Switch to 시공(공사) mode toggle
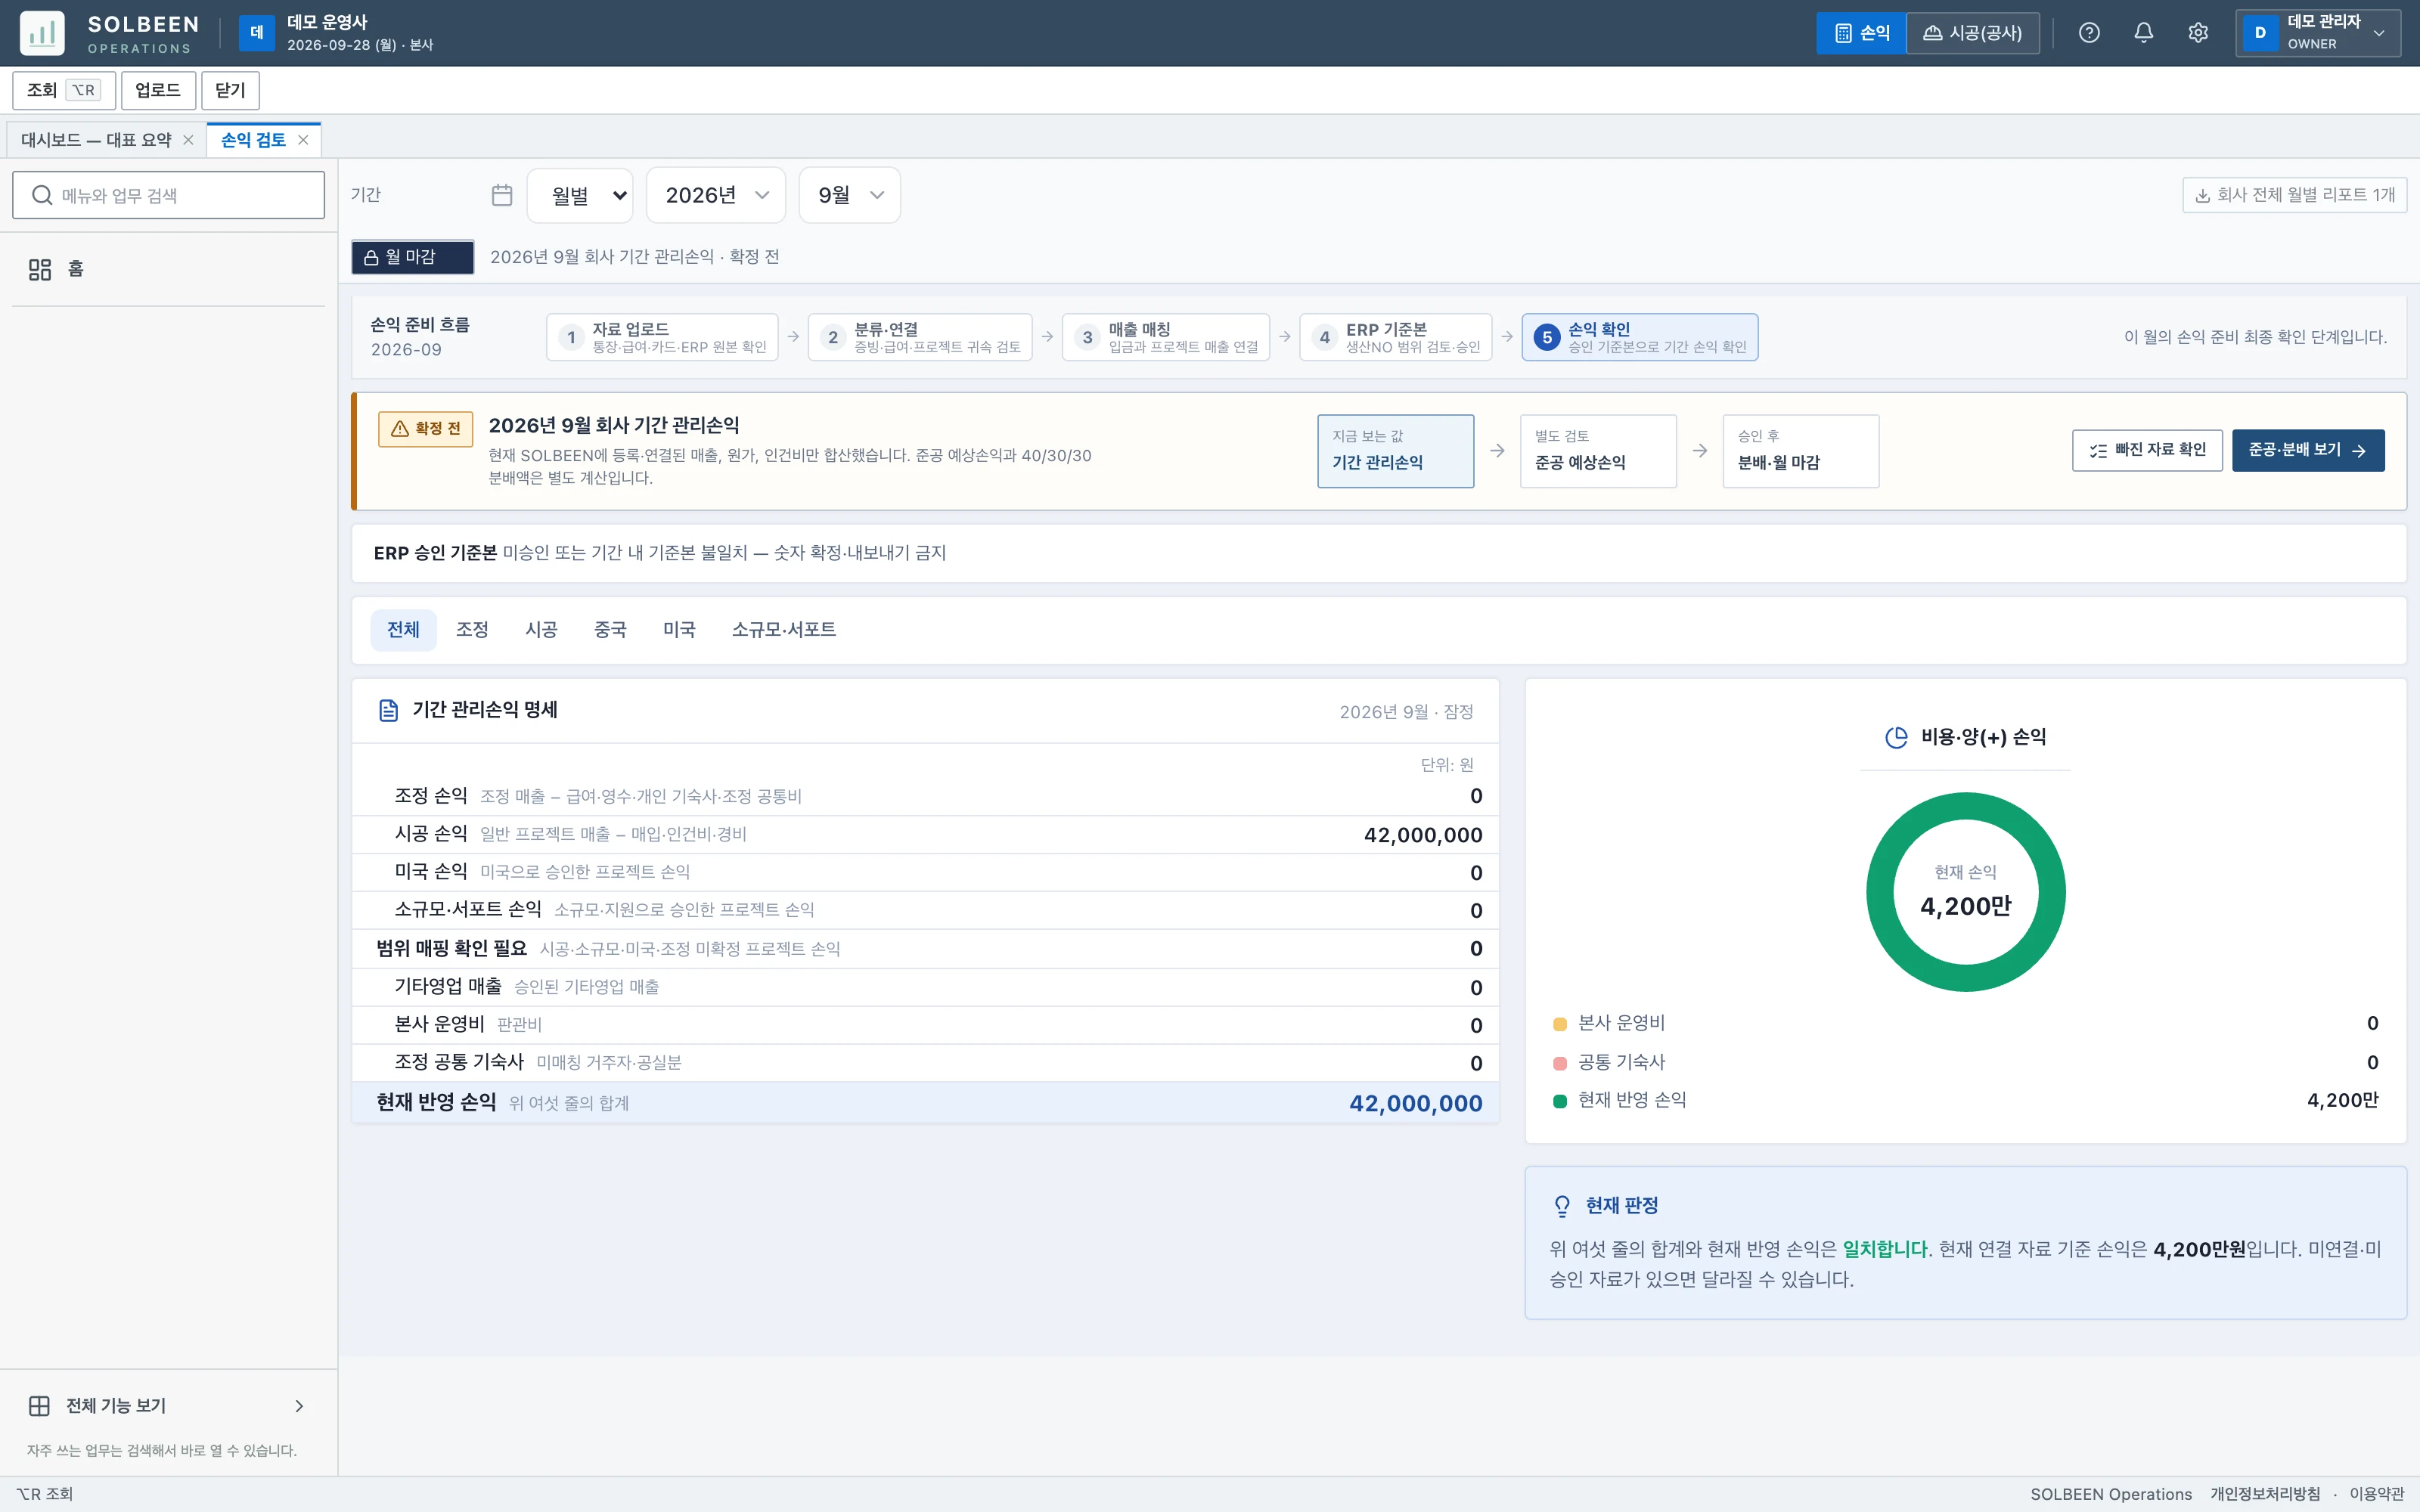This screenshot has height=1512, width=2420. 1973,33
